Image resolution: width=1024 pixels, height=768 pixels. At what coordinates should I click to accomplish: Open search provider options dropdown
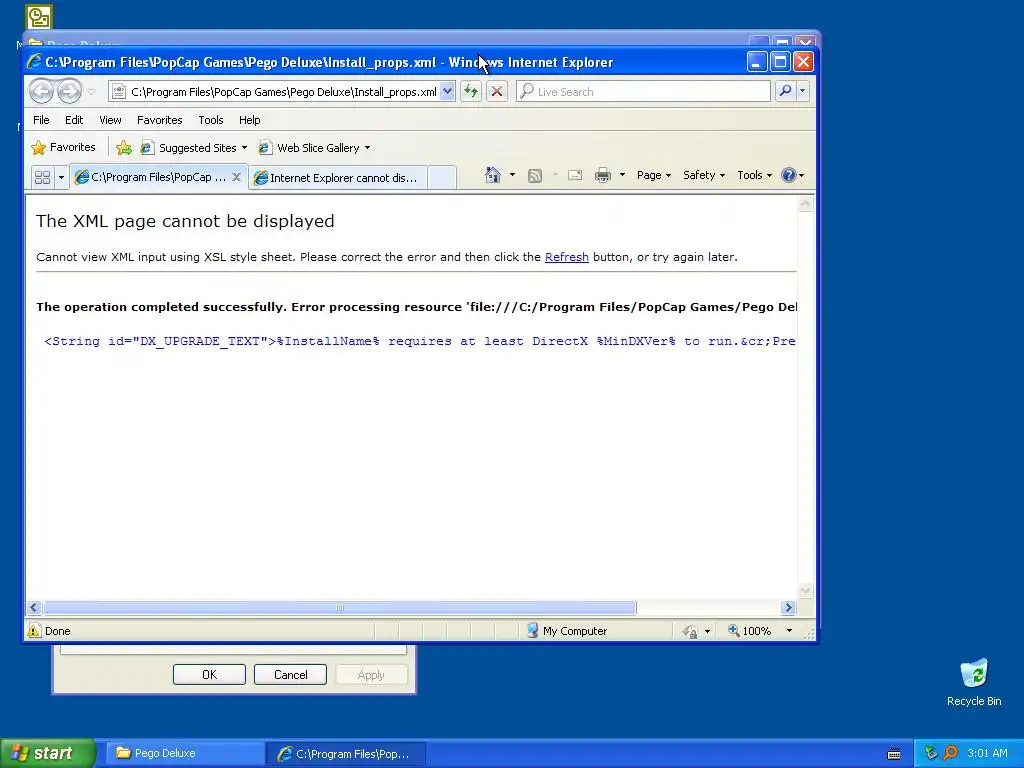(x=803, y=91)
